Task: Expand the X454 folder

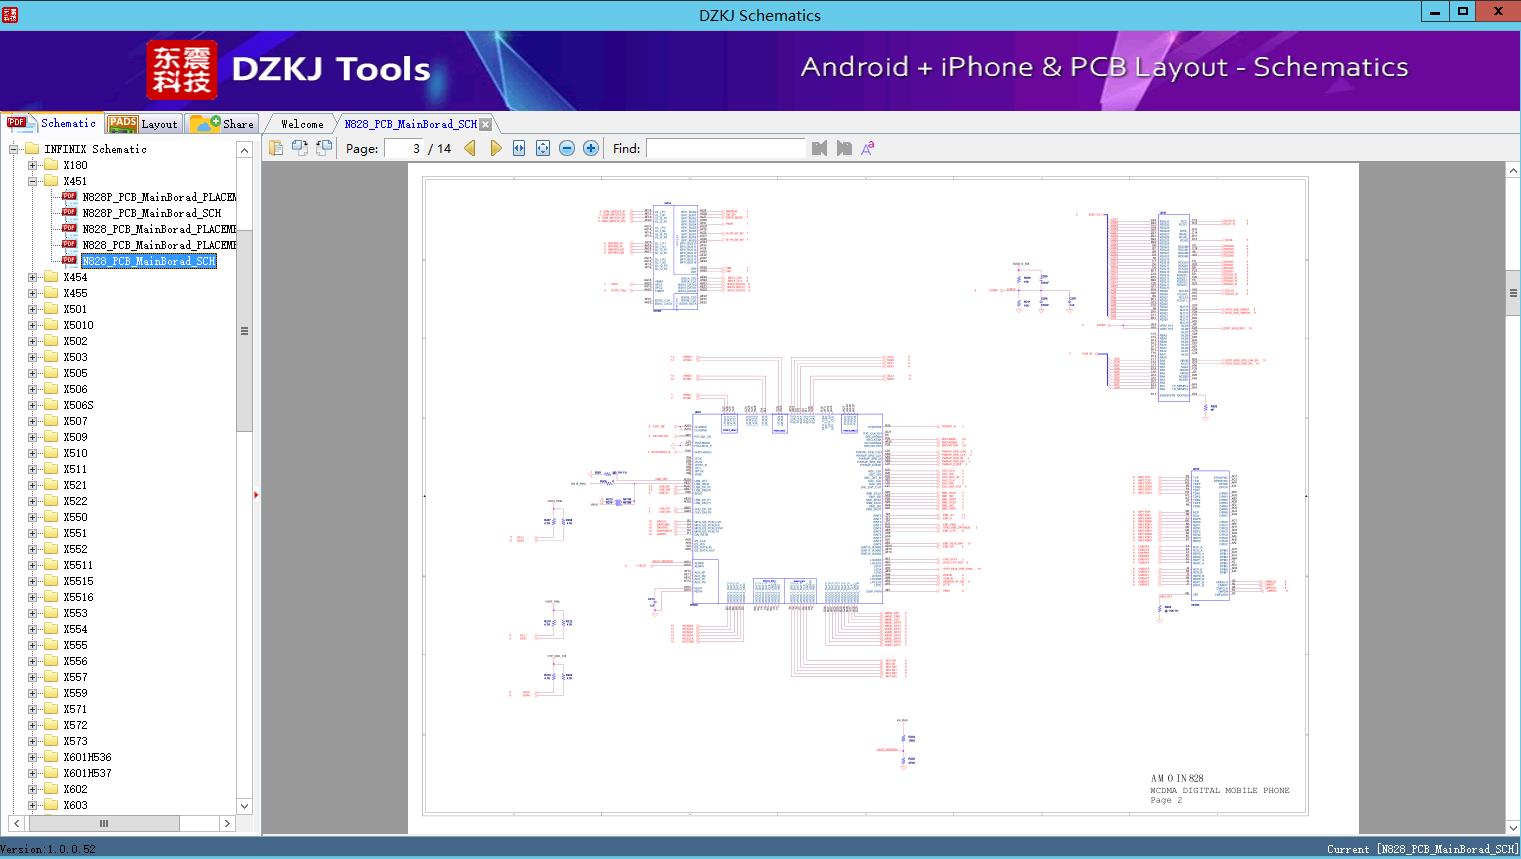Action: (x=33, y=277)
